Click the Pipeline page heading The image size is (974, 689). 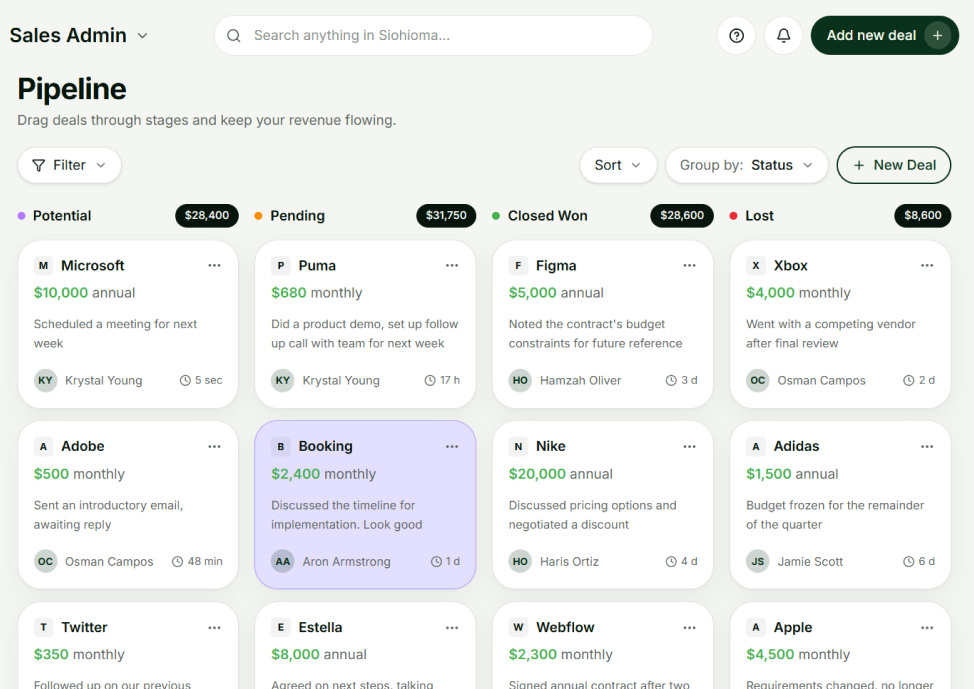[71, 89]
